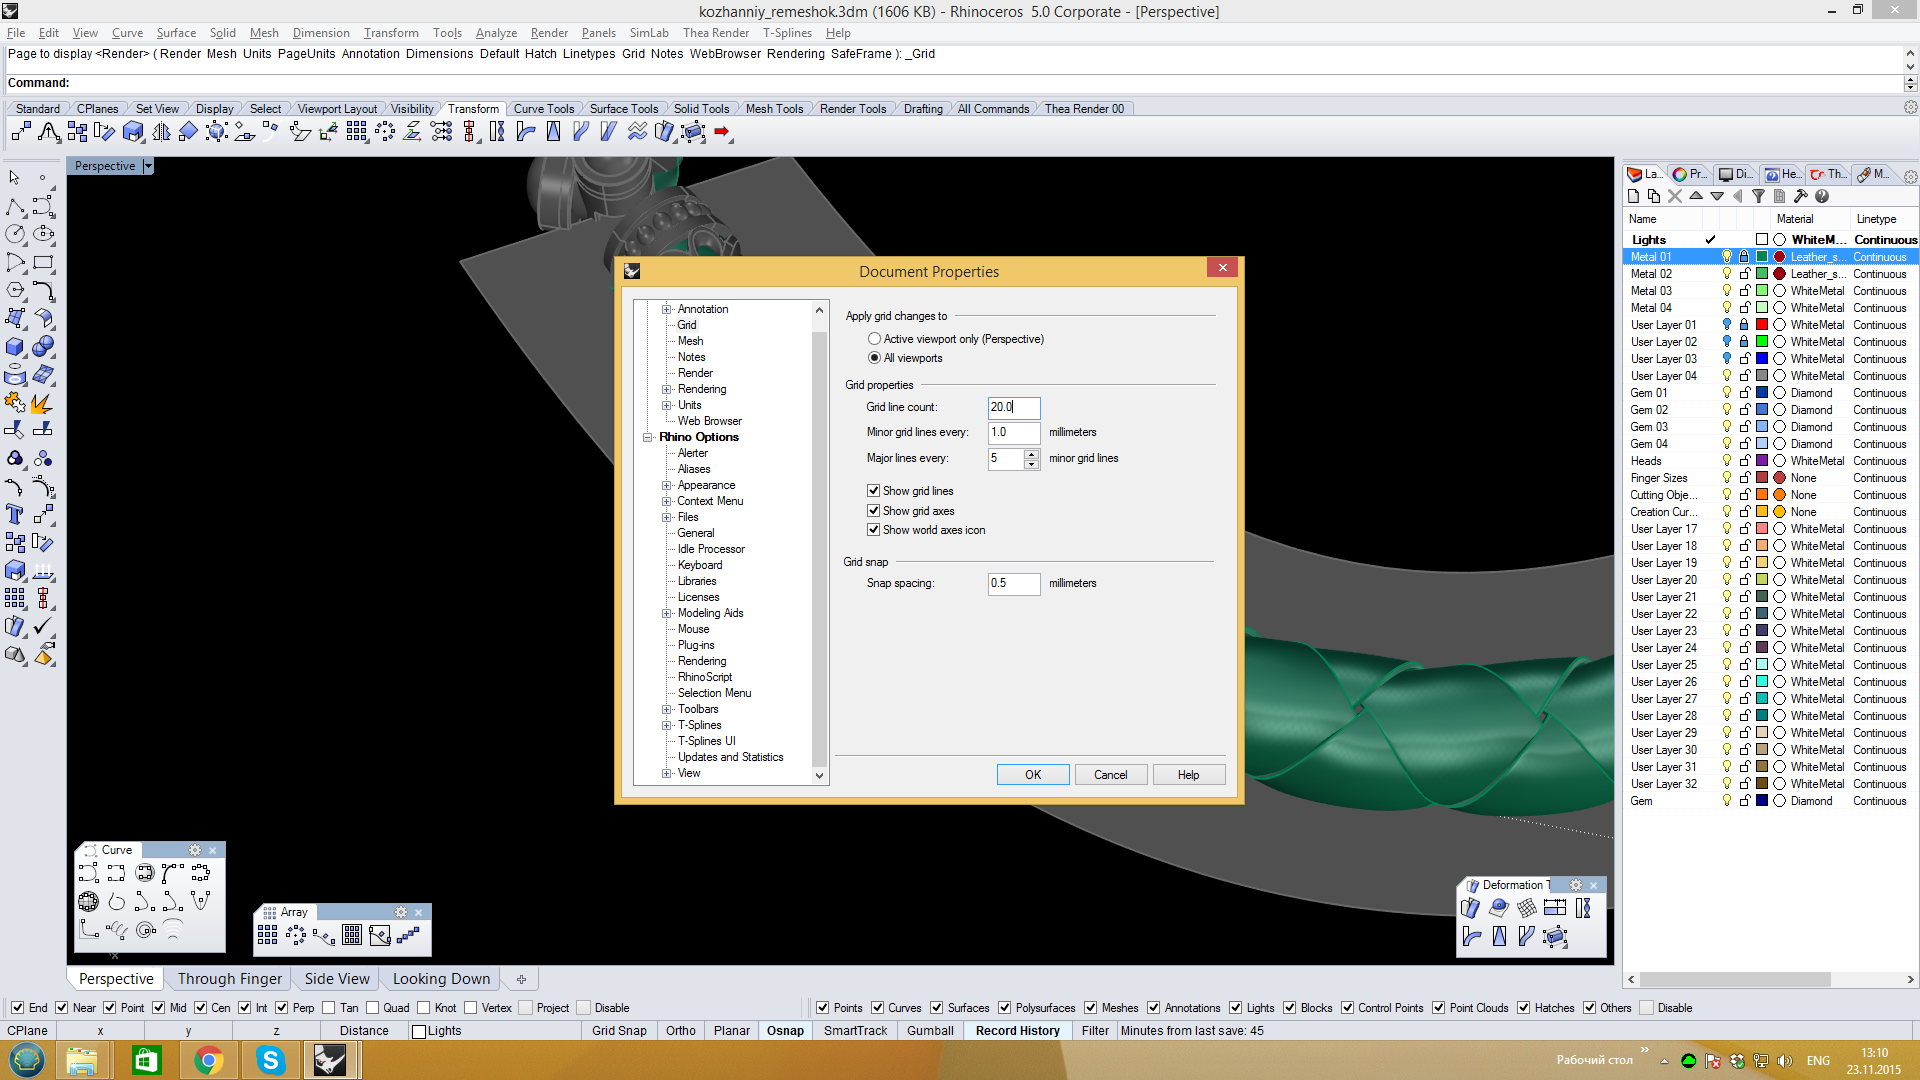Open File Explorer from the taskbar

click(81, 1060)
